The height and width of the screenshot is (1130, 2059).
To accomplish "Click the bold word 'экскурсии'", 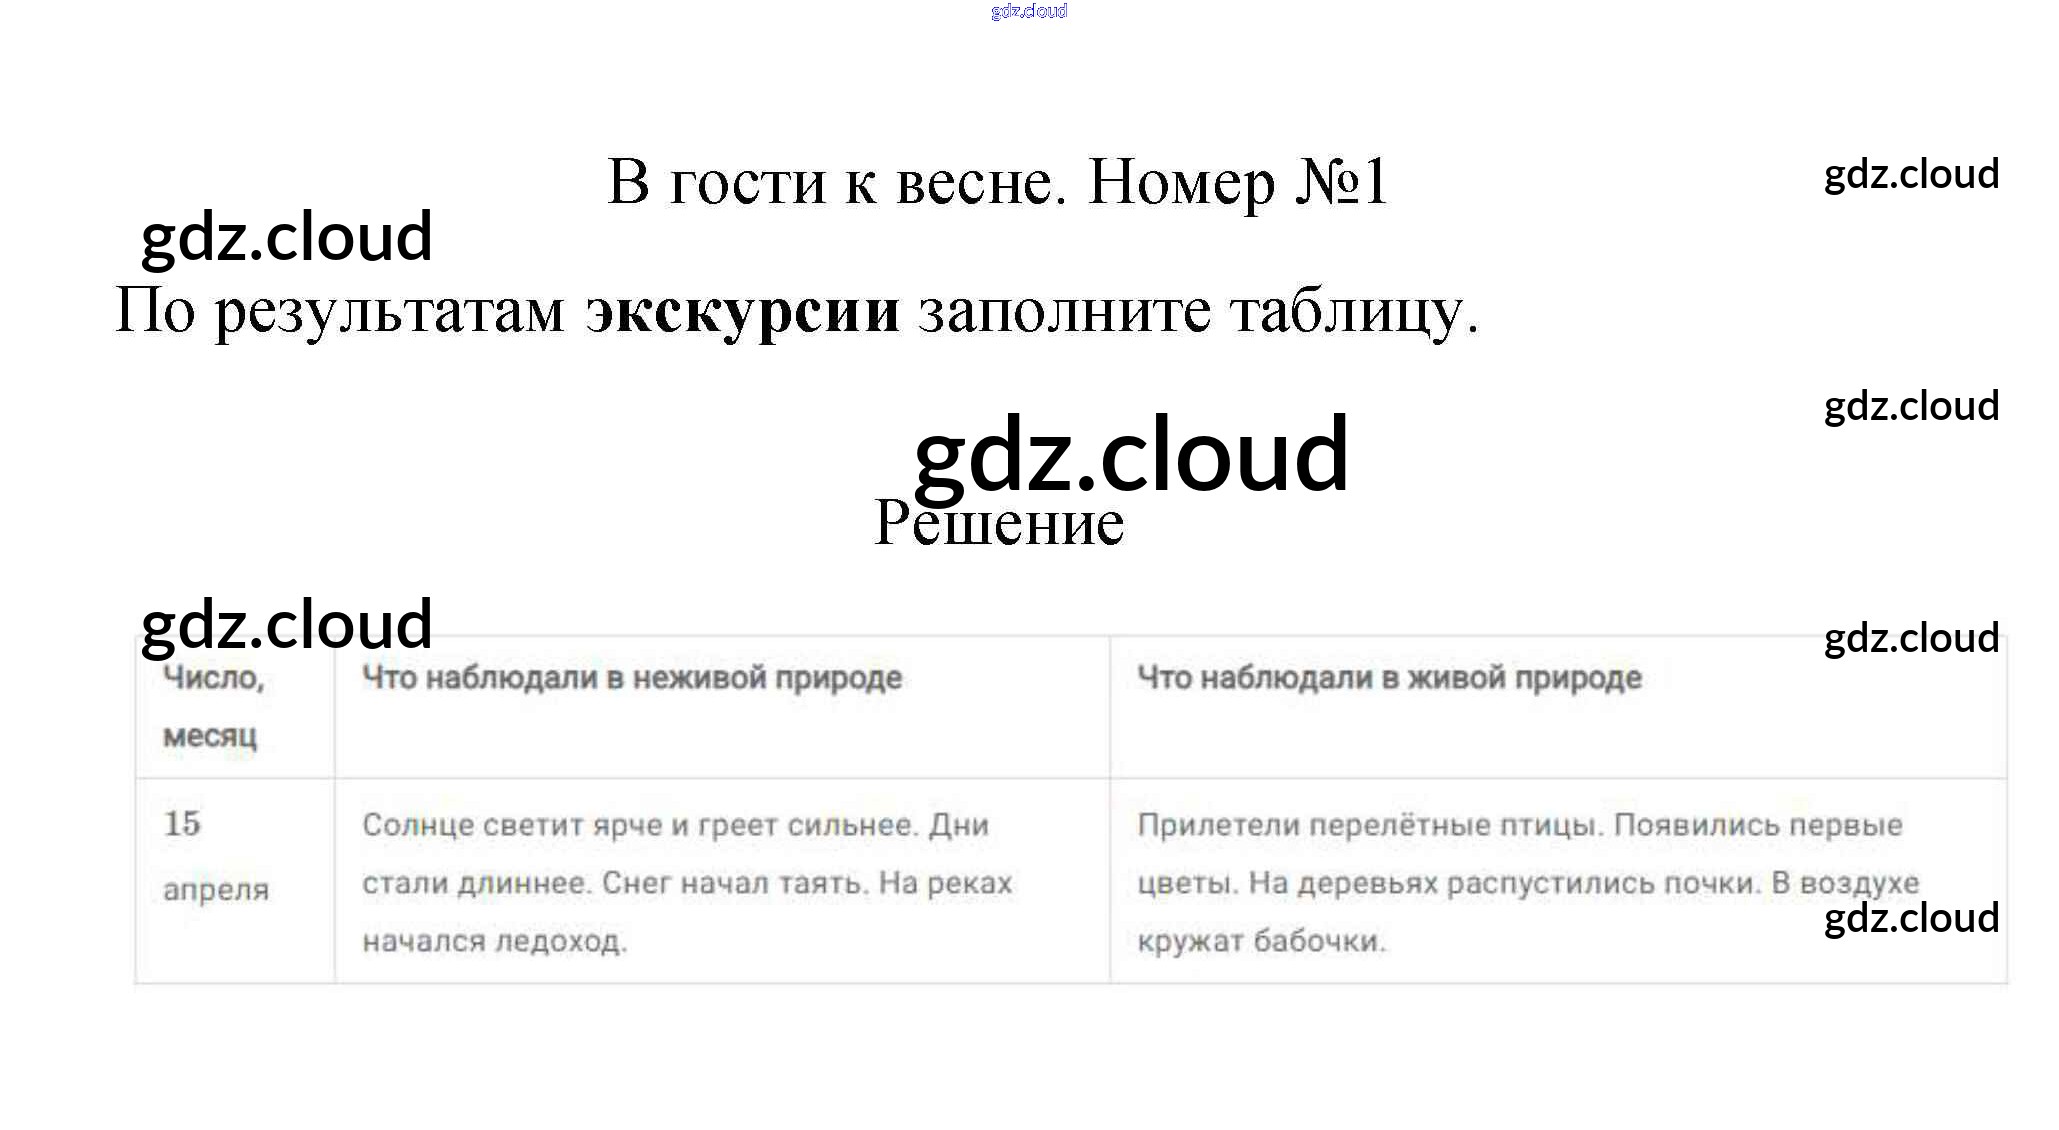I will click(x=742, y=311).
